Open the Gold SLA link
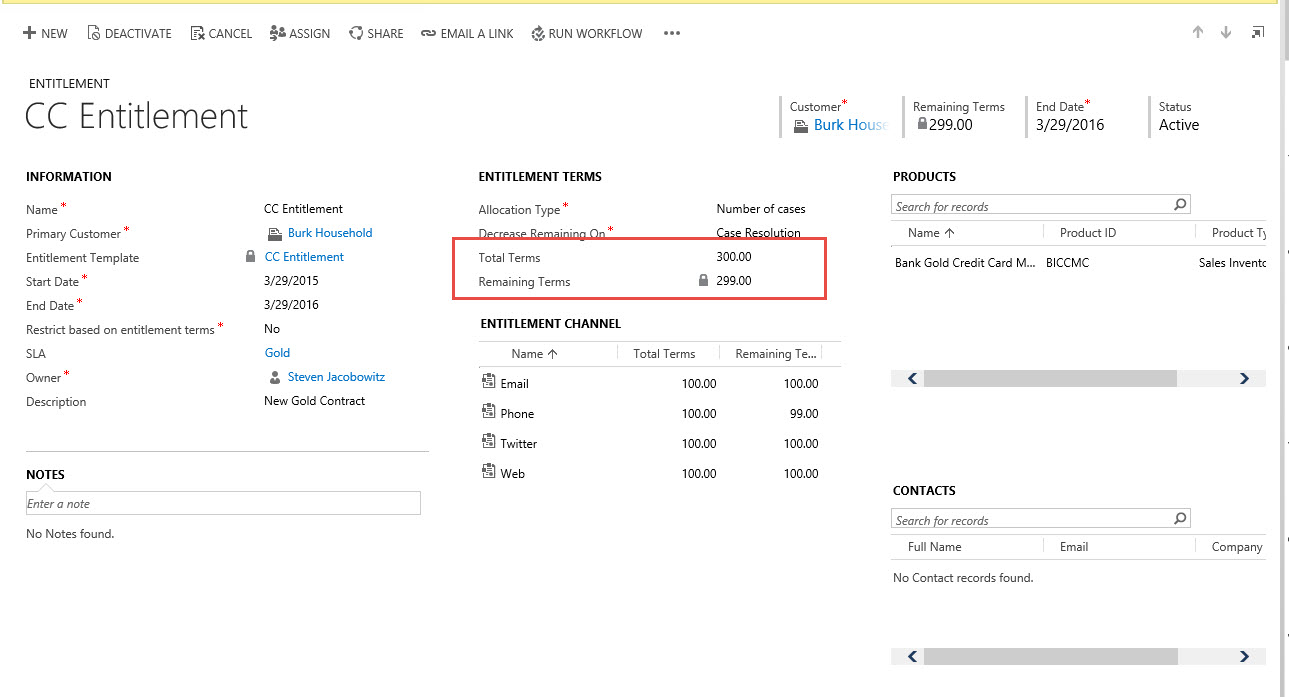 coord(277,353)
